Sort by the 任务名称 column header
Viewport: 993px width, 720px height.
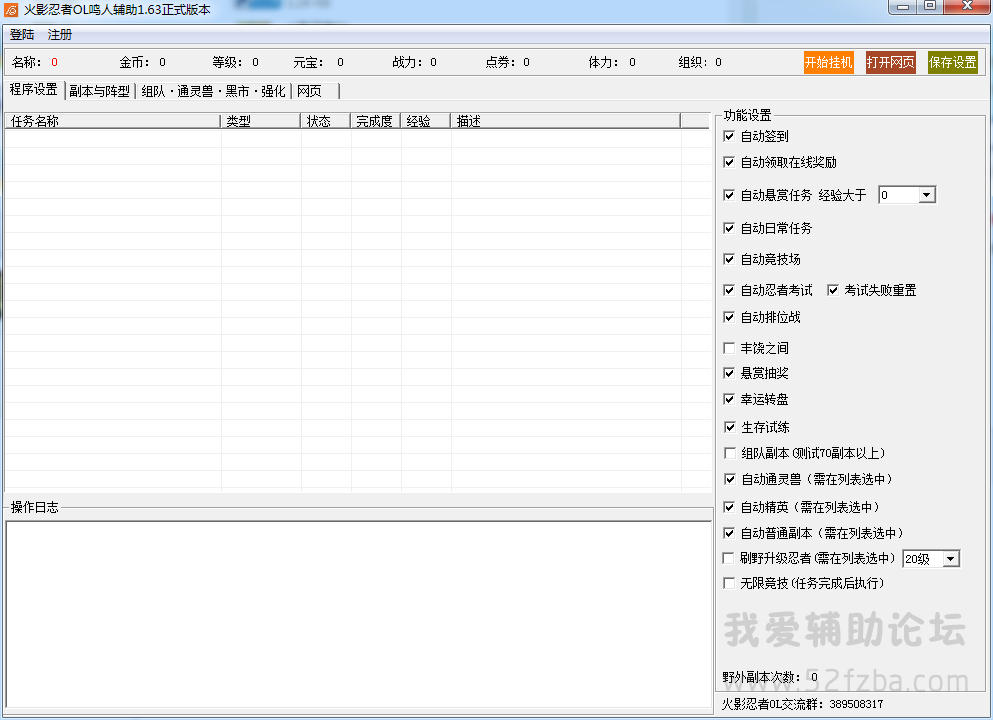(x=112, y=121)
